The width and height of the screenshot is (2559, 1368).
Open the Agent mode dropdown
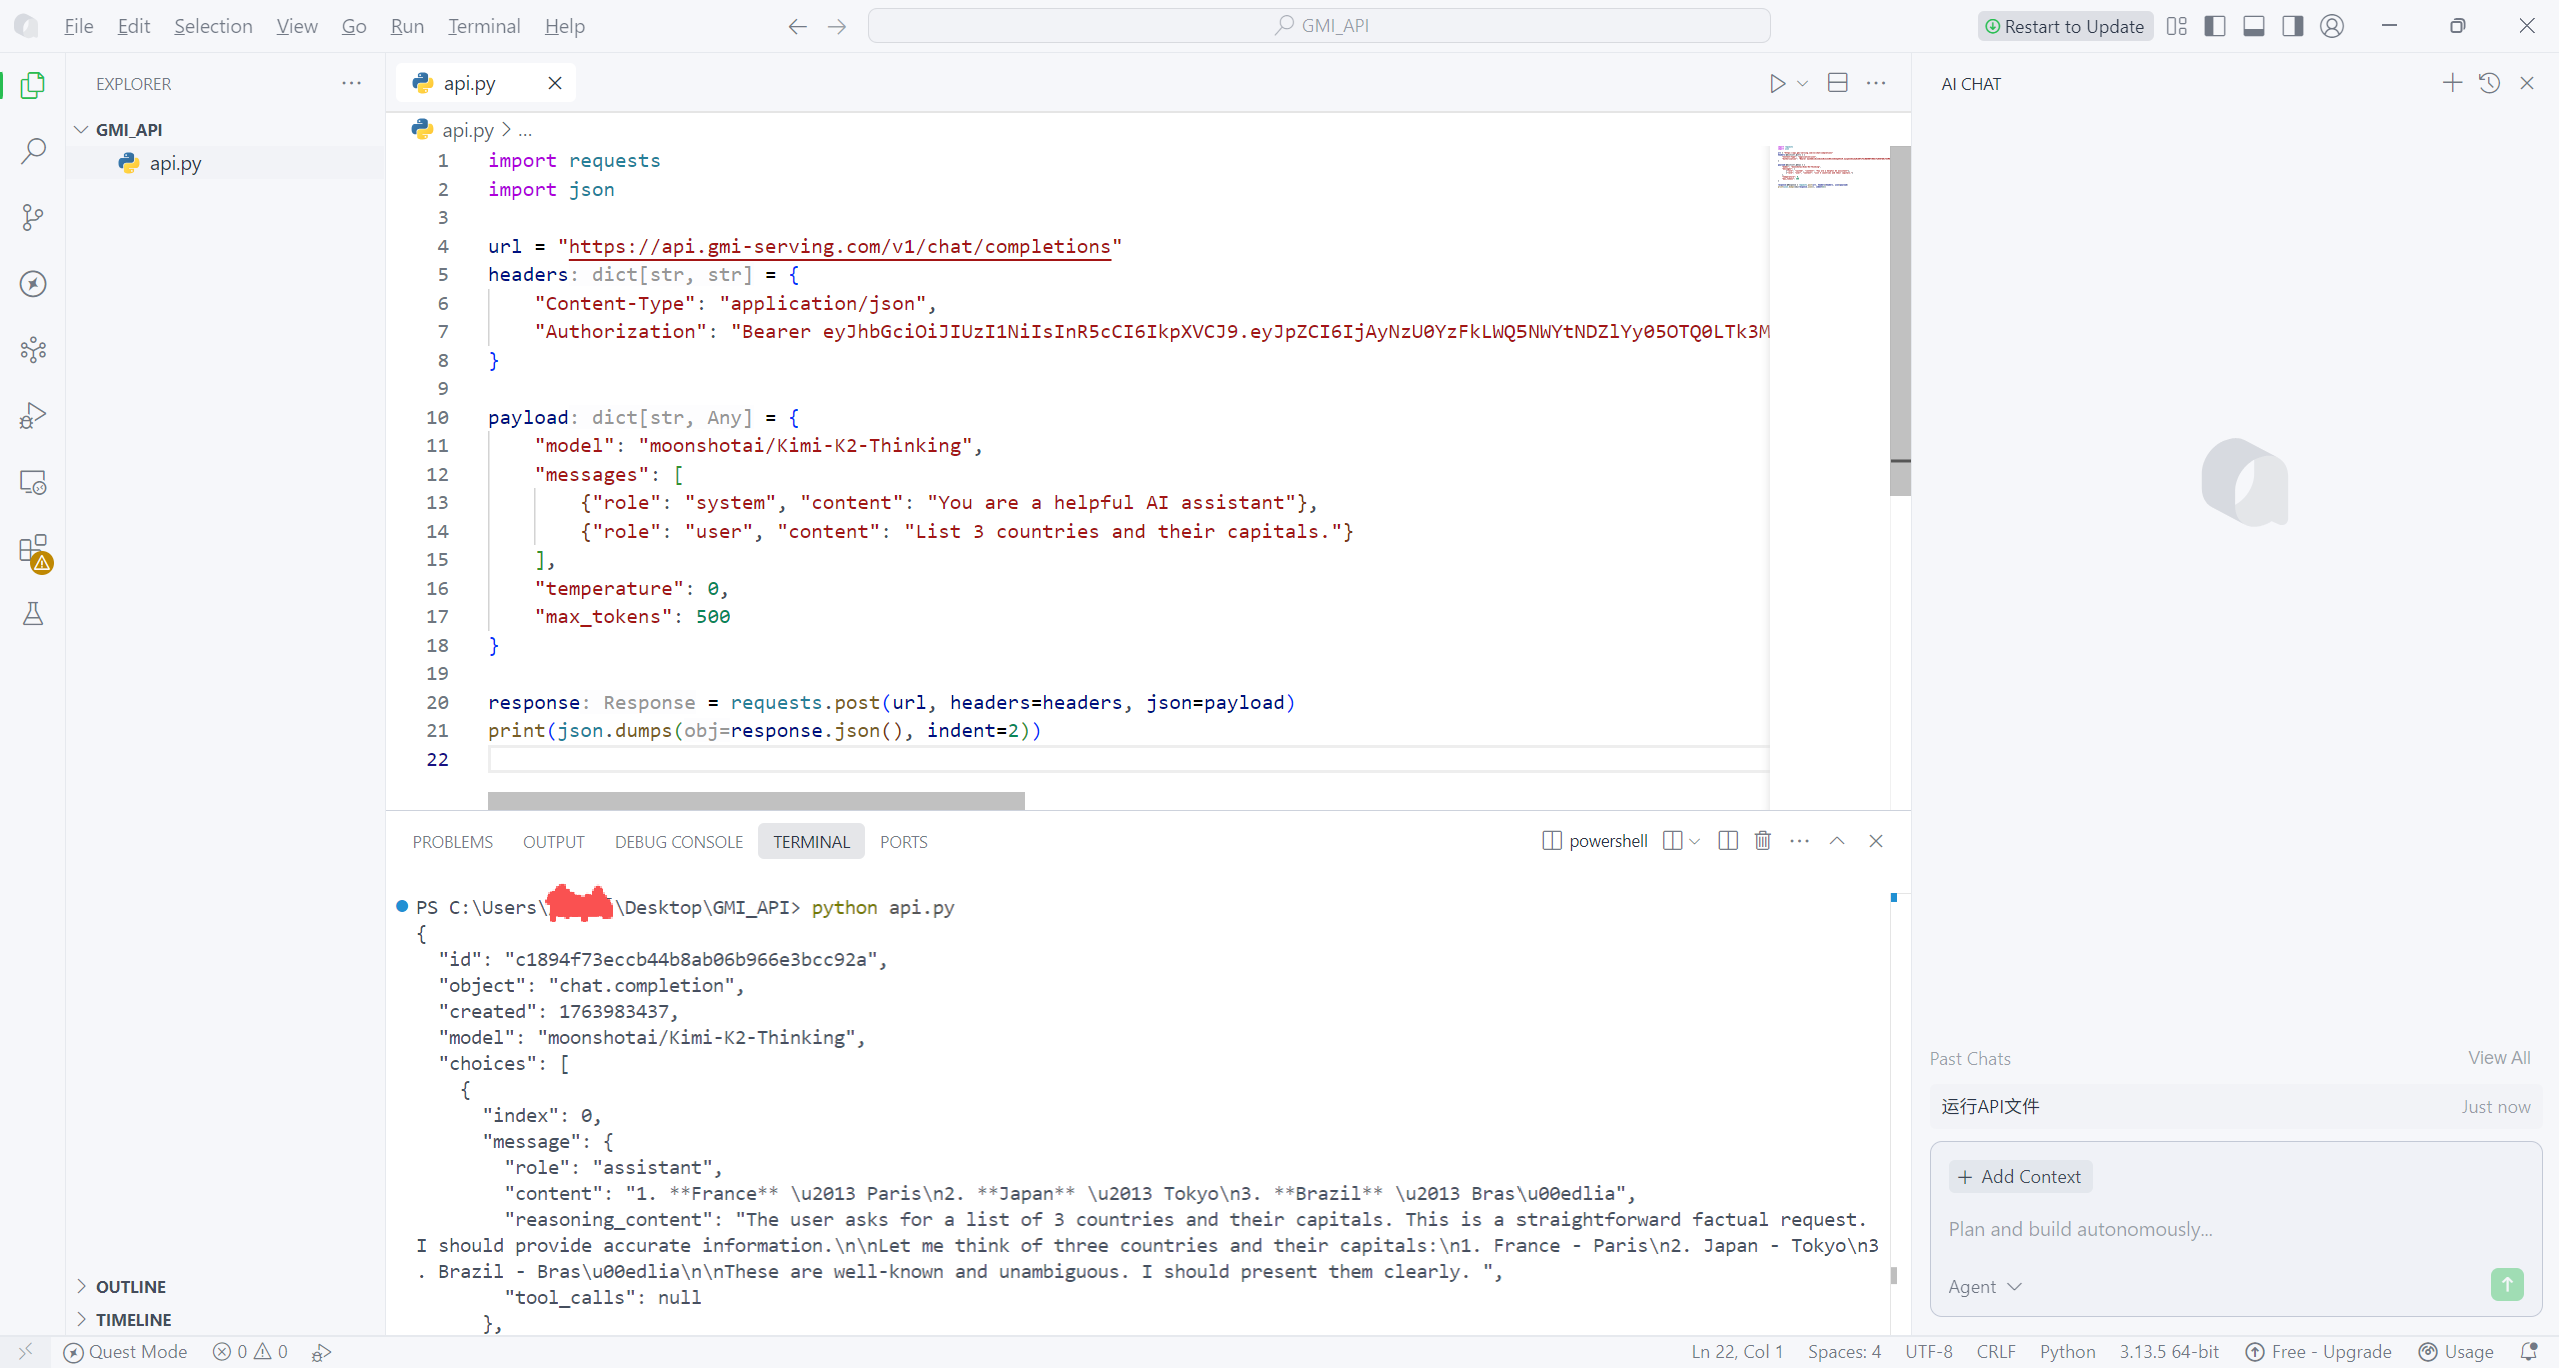click(1984, 1287)
